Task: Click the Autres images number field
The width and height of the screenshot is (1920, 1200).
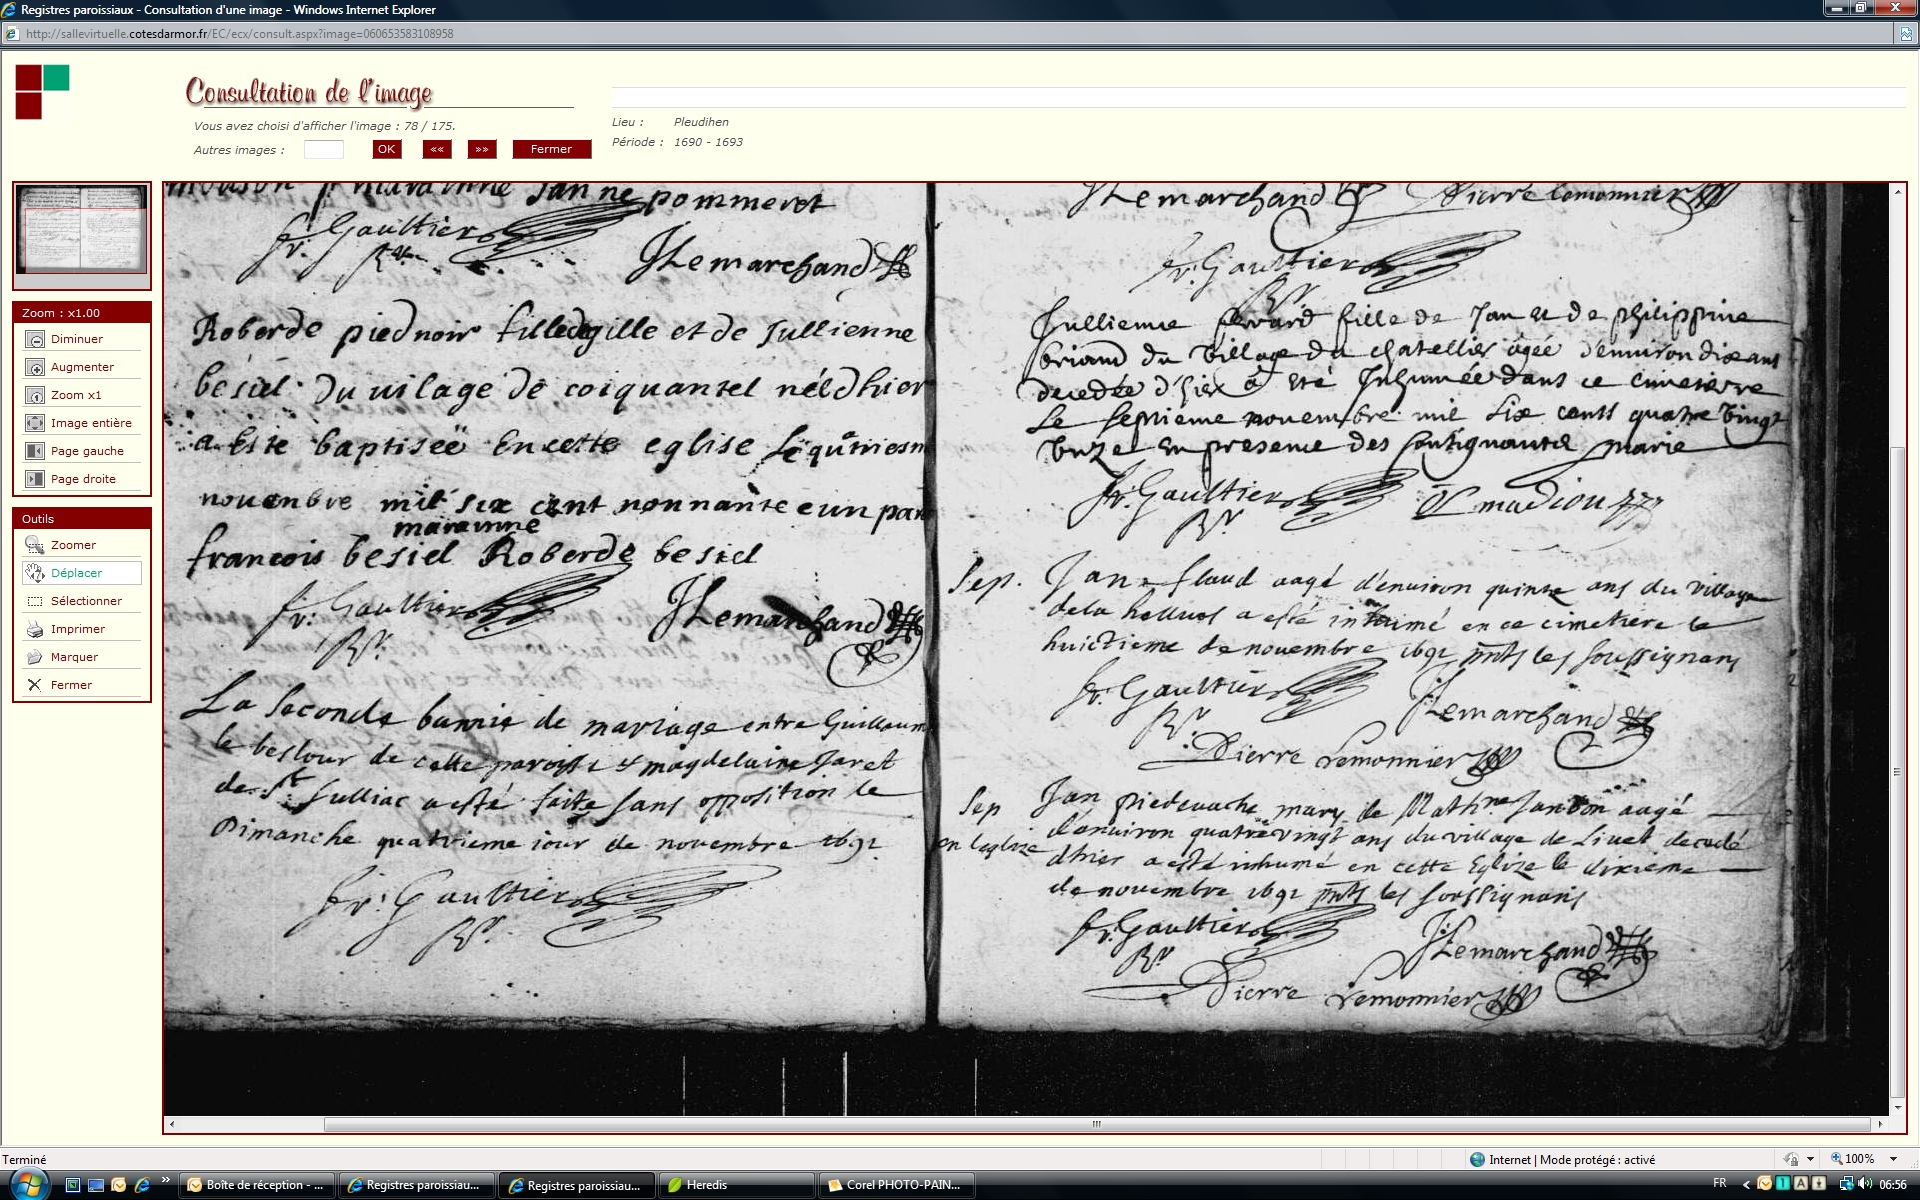Action: (x=323, y=149)
